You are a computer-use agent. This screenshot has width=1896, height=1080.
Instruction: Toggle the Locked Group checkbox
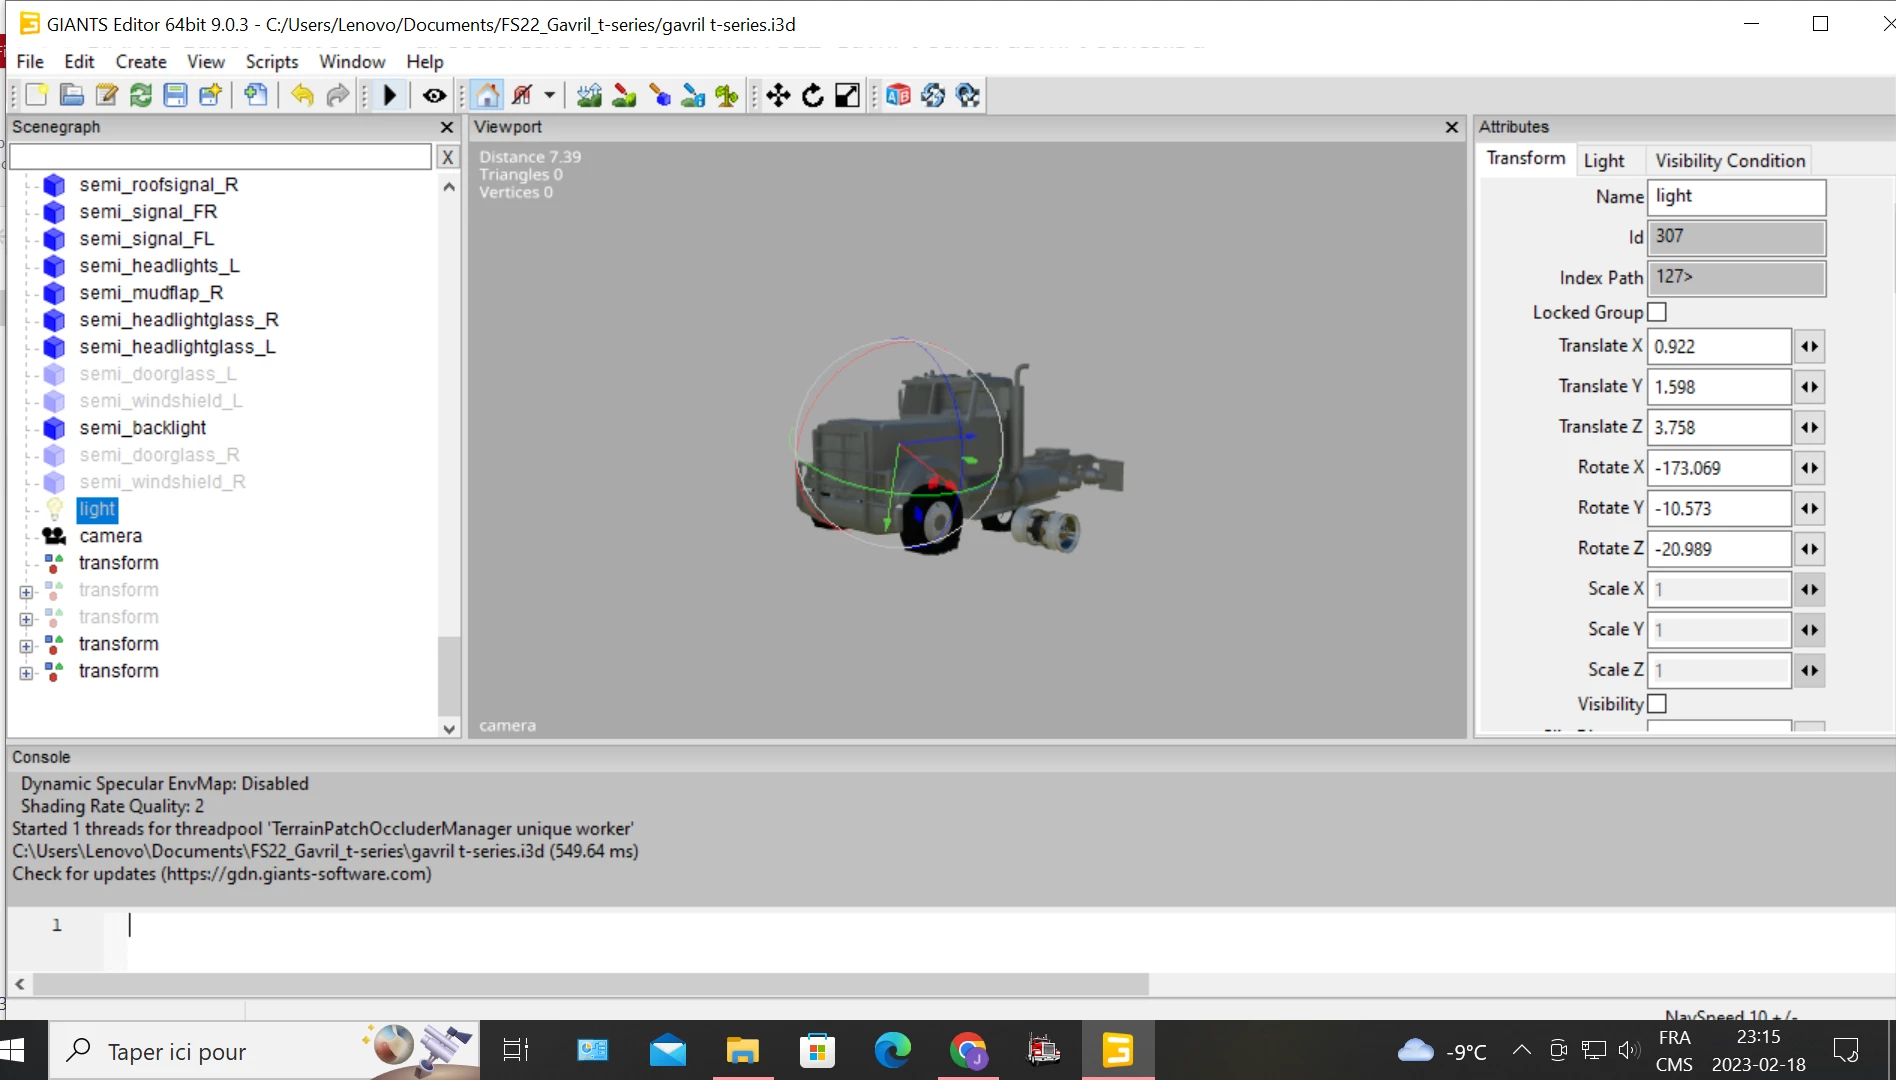pos(1657,312)
